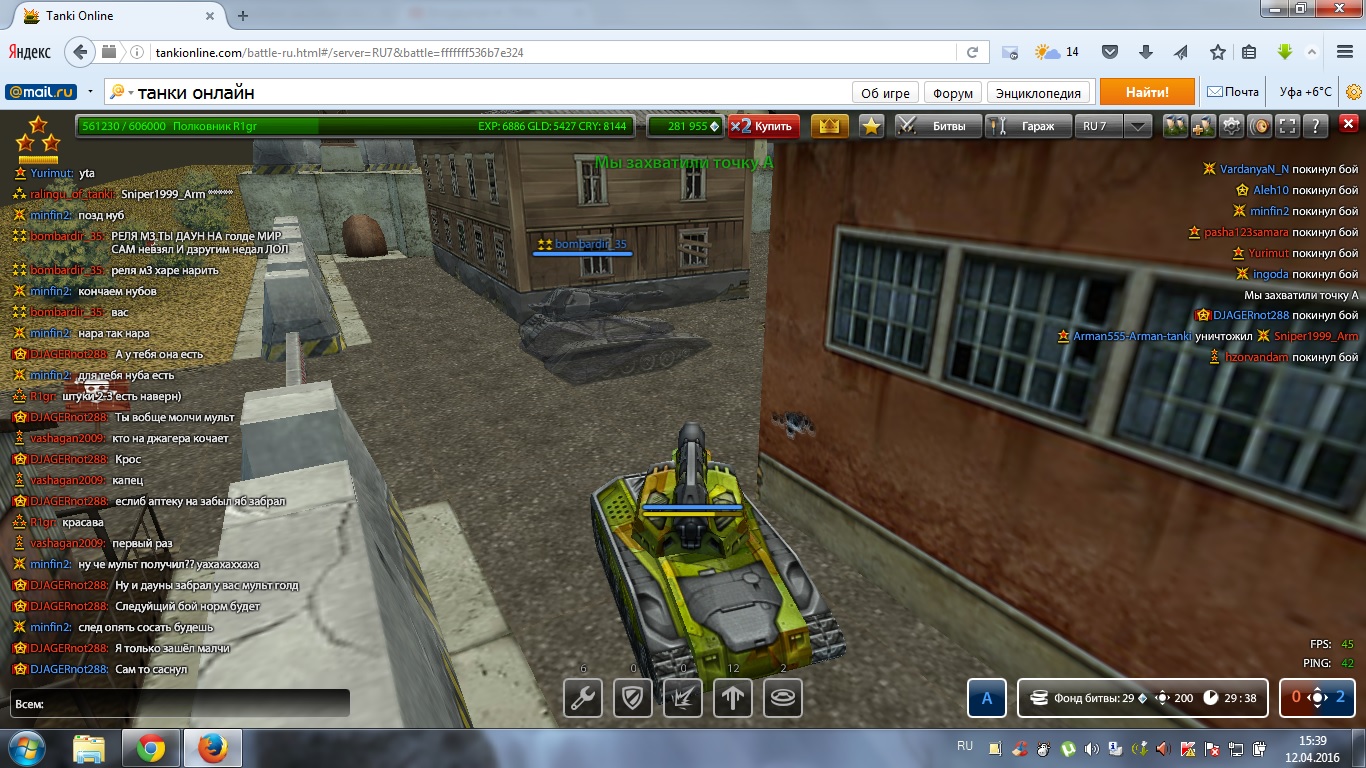The image size is (1366, 768).
Task: Open the @mail.ru logo button
Action: coord(41,92)
